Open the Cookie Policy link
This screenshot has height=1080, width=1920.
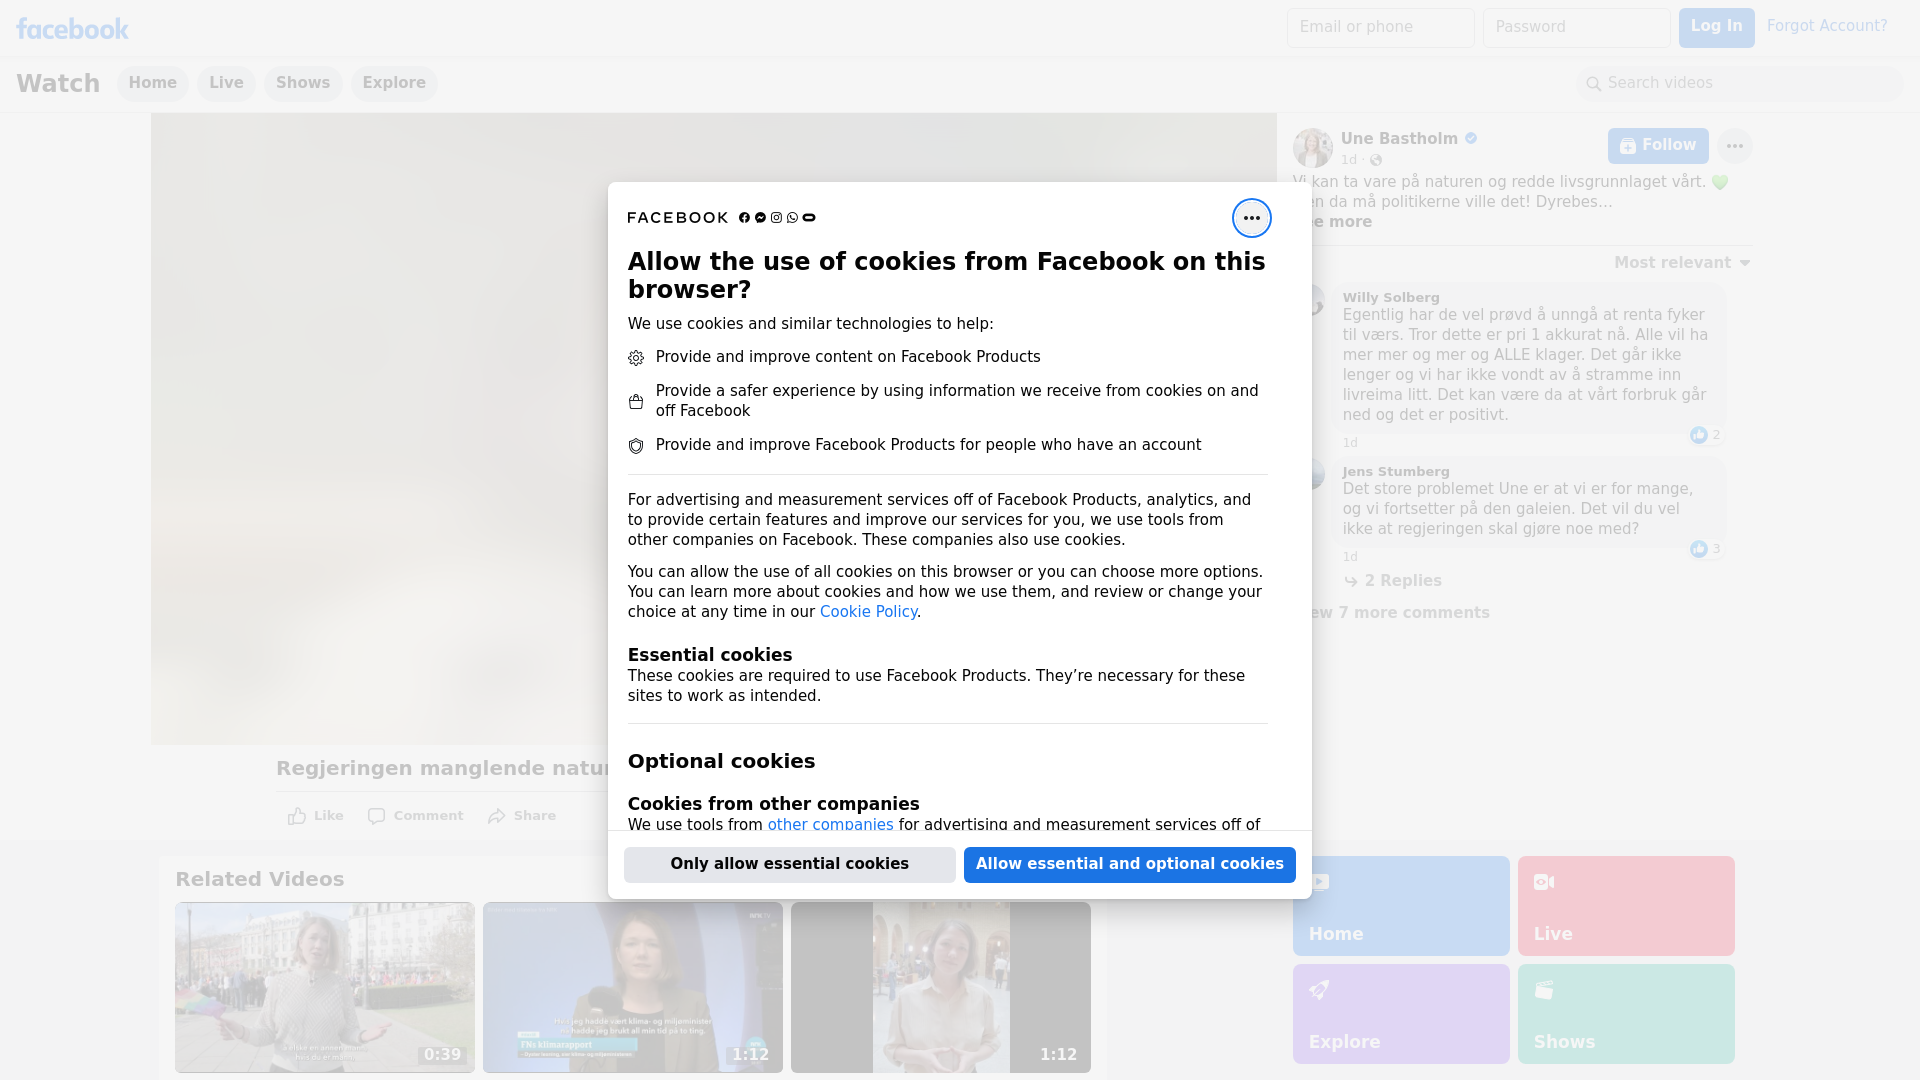click(868, 612)
